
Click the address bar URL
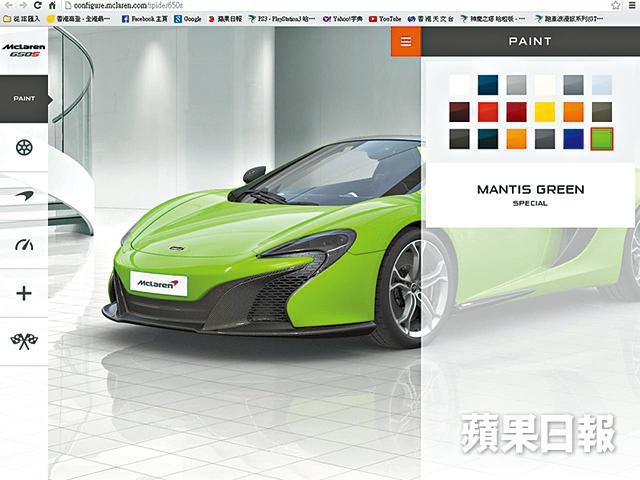(128, 5)
